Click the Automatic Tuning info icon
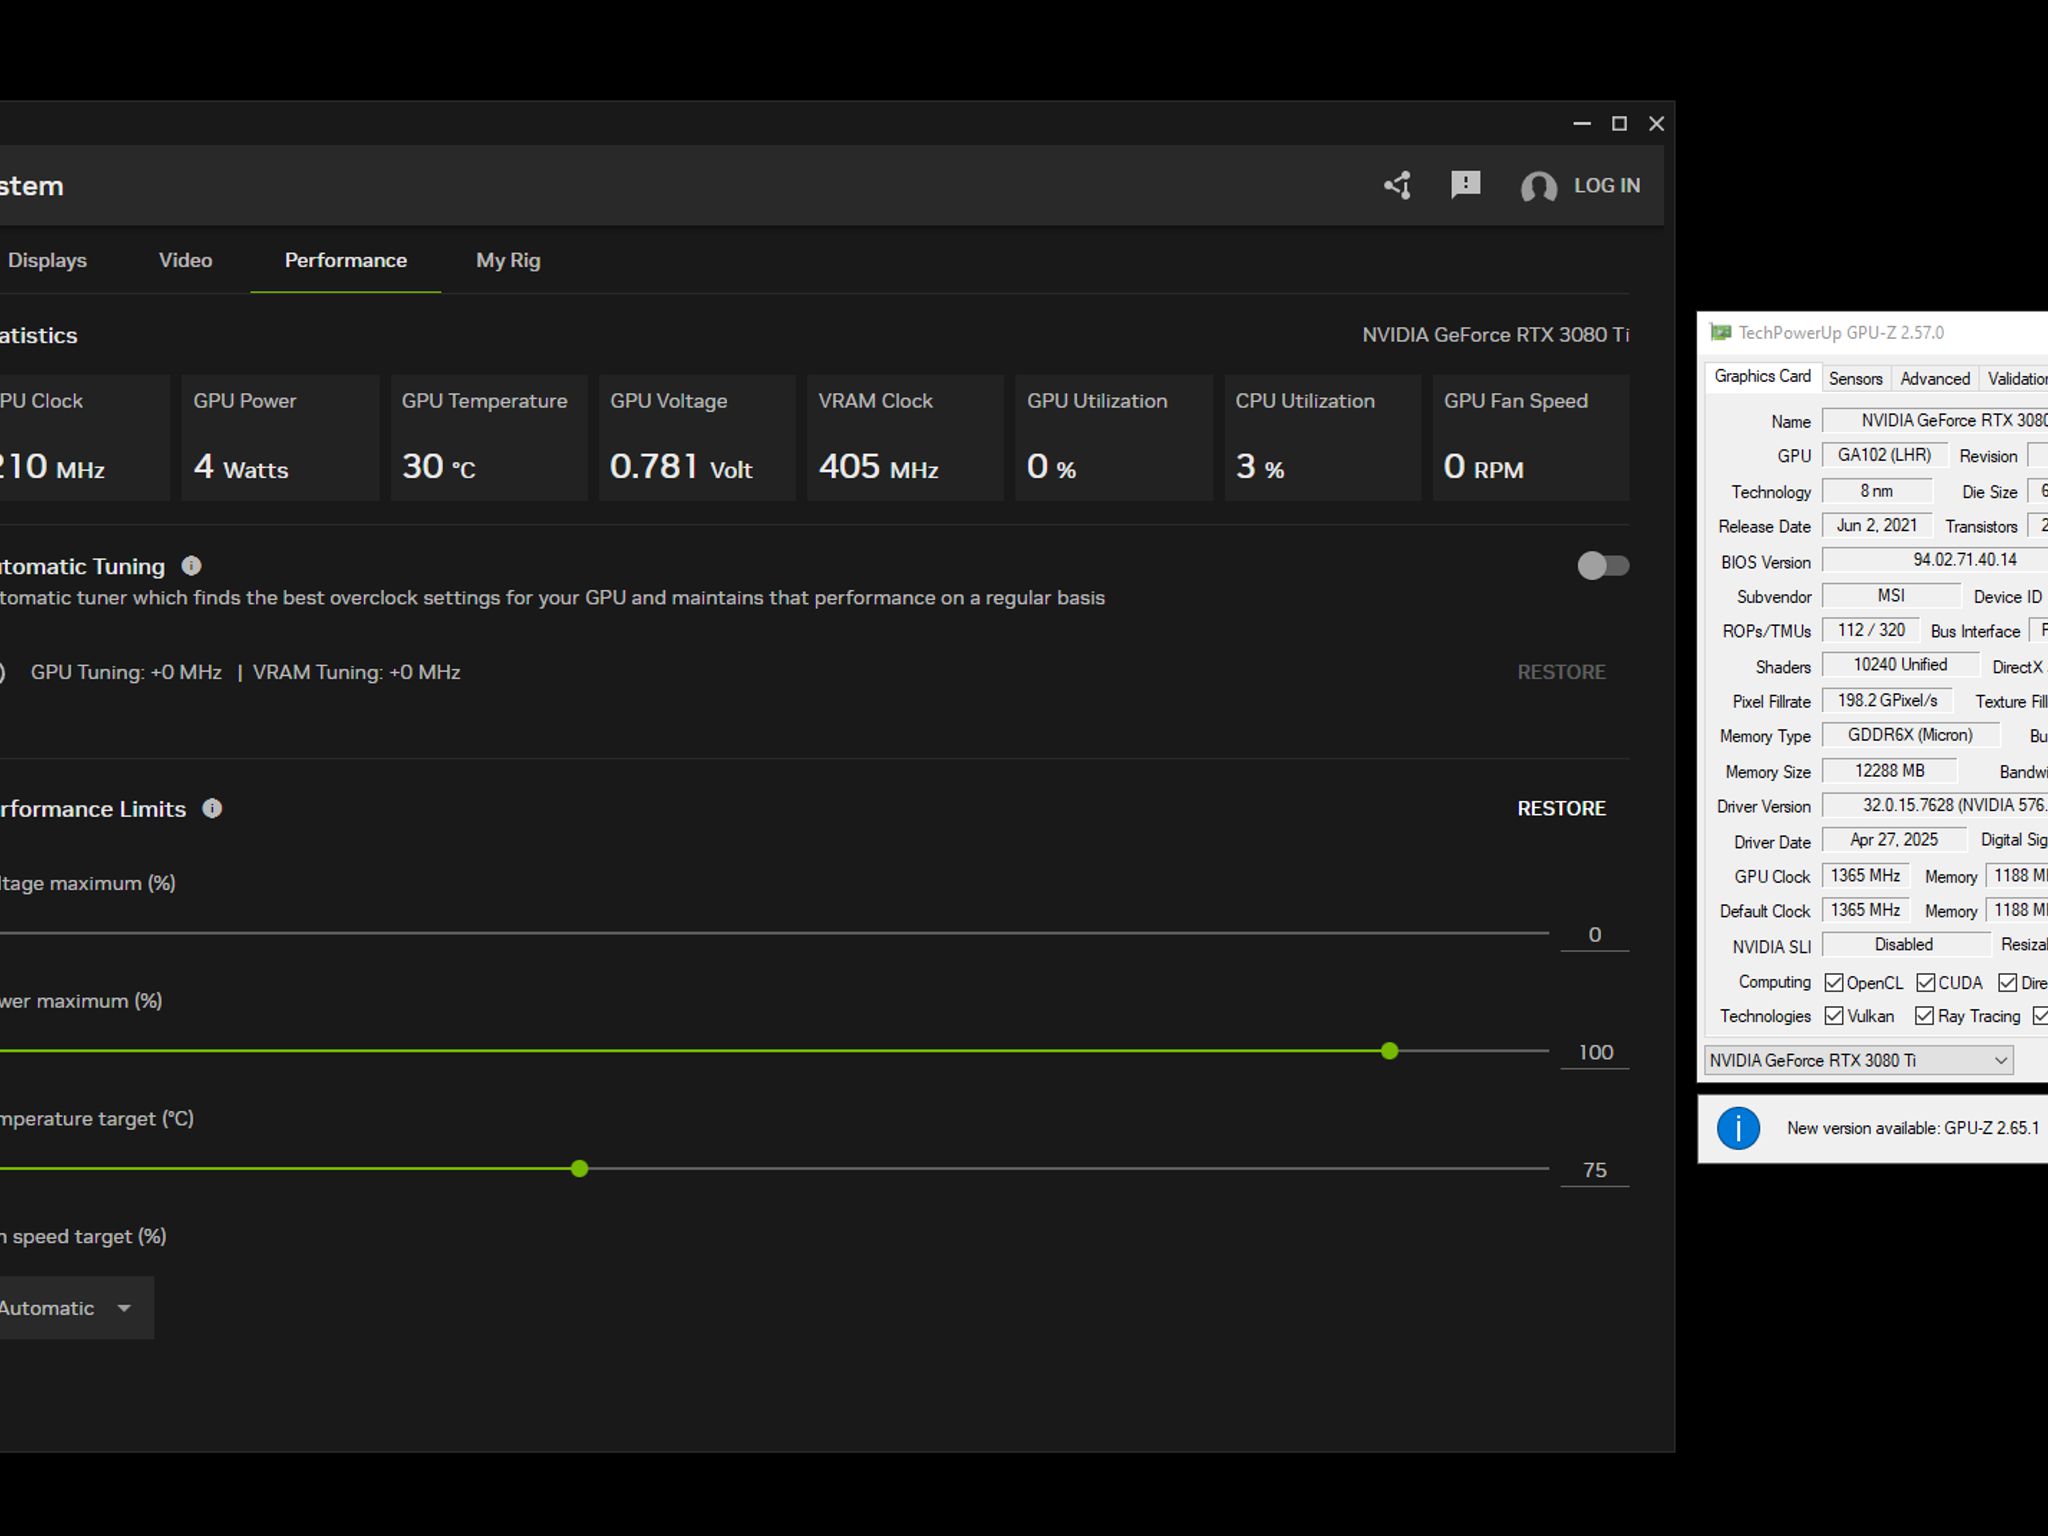The width and height of the screenshot is (2048, 1536). [x=191, y=566]
